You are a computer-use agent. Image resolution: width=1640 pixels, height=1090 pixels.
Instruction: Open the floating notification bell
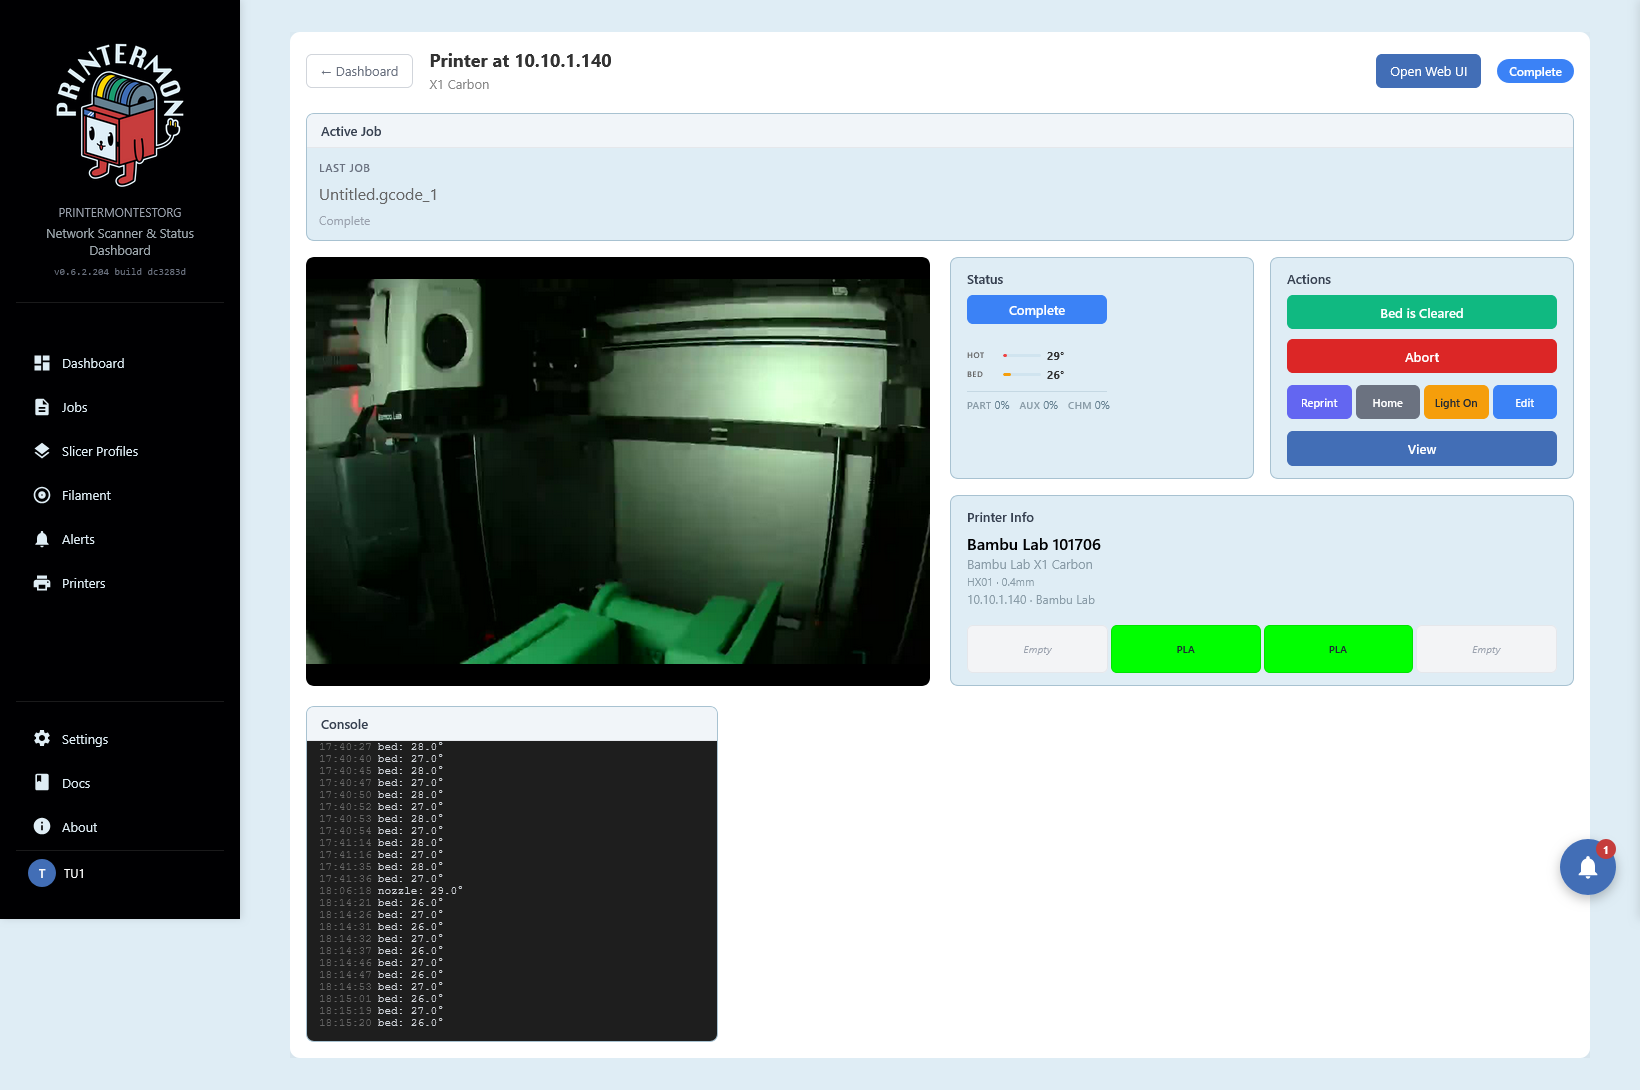click(1587, 867)
